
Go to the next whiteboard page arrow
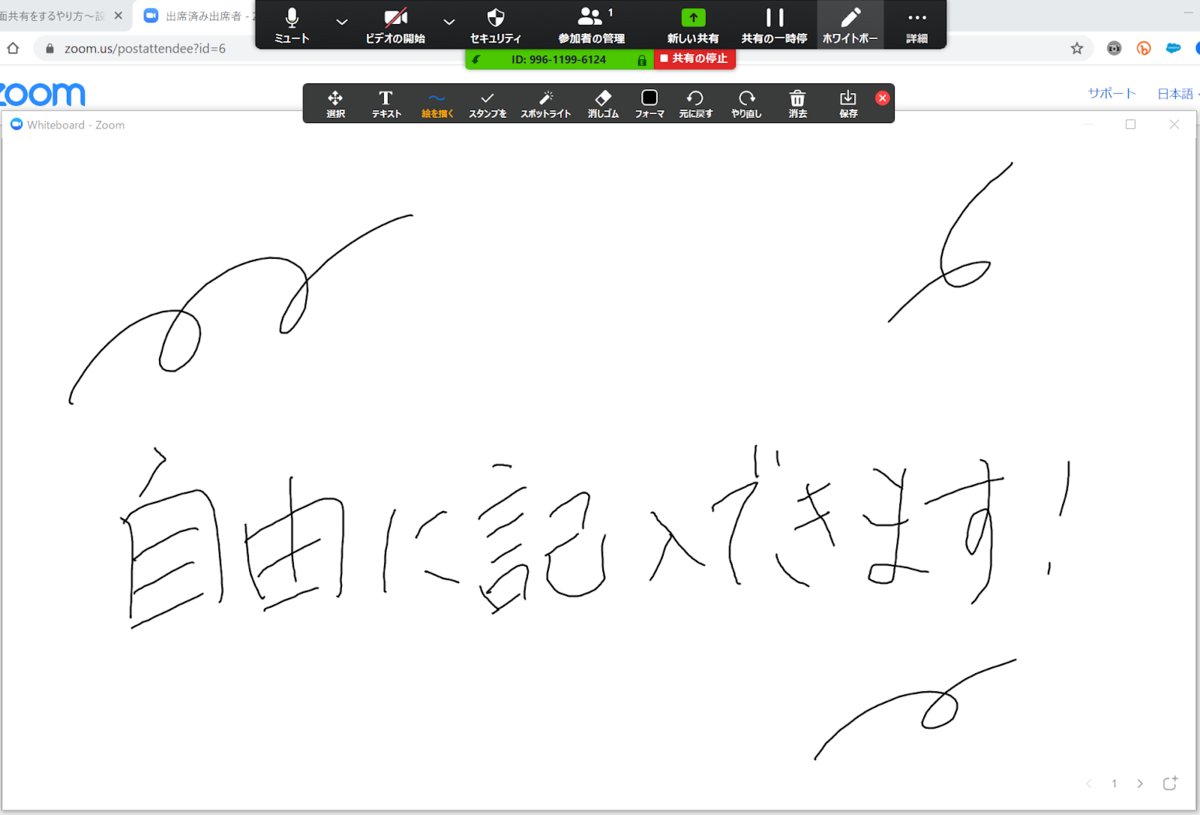pos(1140,784)
